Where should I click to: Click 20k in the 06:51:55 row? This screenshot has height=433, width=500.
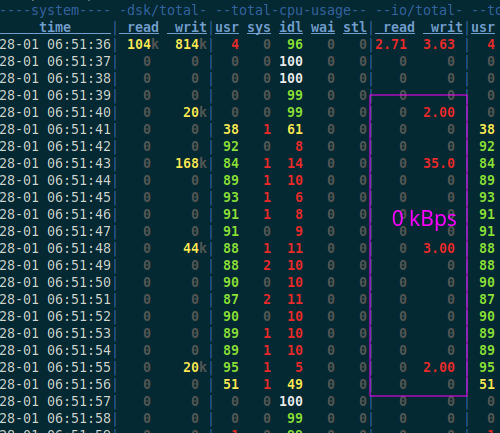195,367
